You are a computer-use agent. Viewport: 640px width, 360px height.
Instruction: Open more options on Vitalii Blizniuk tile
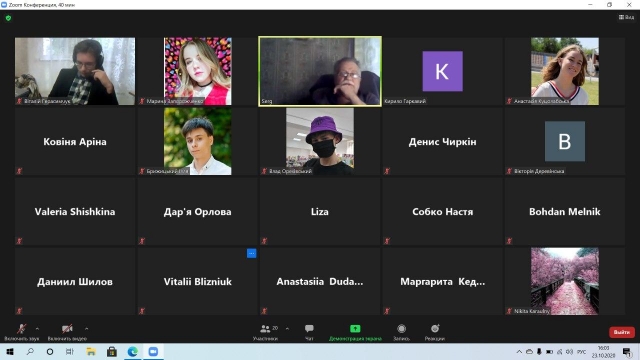[251, 253]
